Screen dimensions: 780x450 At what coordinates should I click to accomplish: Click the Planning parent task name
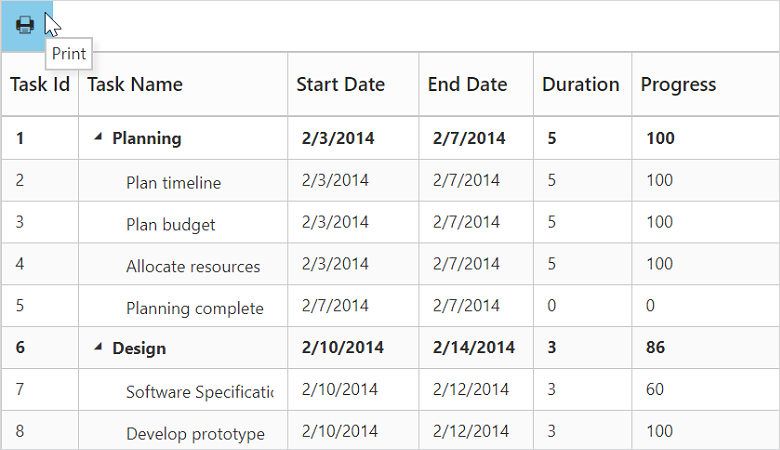tap(147, 139)
